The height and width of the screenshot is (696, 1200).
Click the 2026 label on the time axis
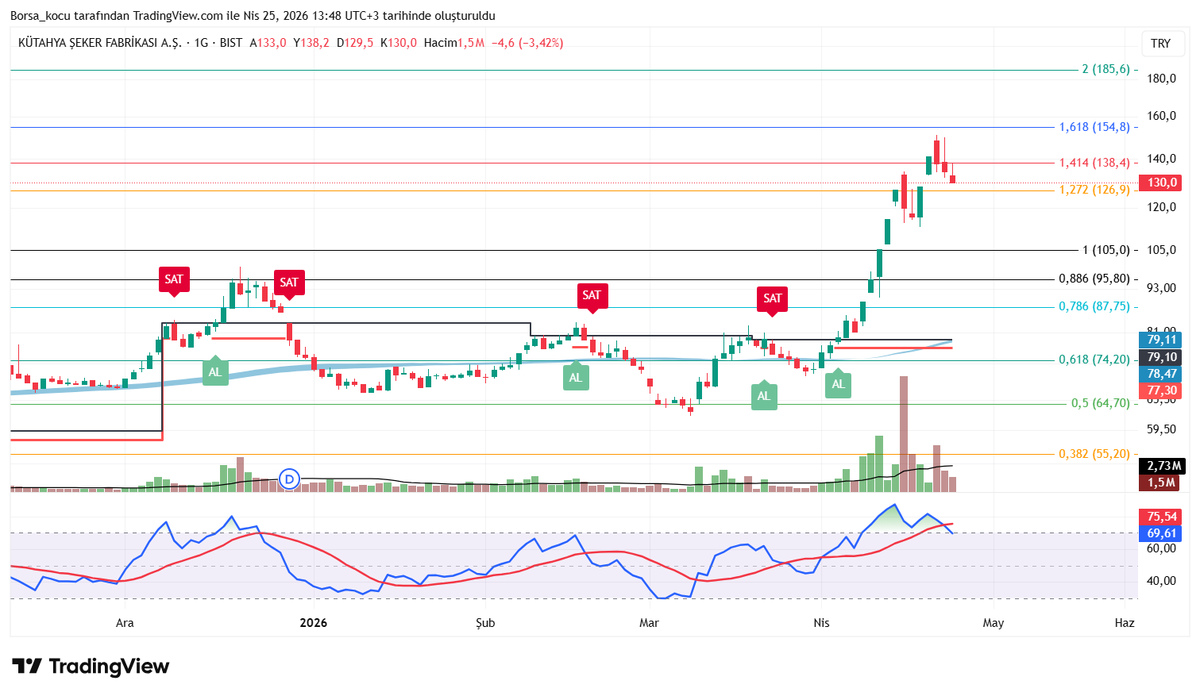tap(313, 622)
